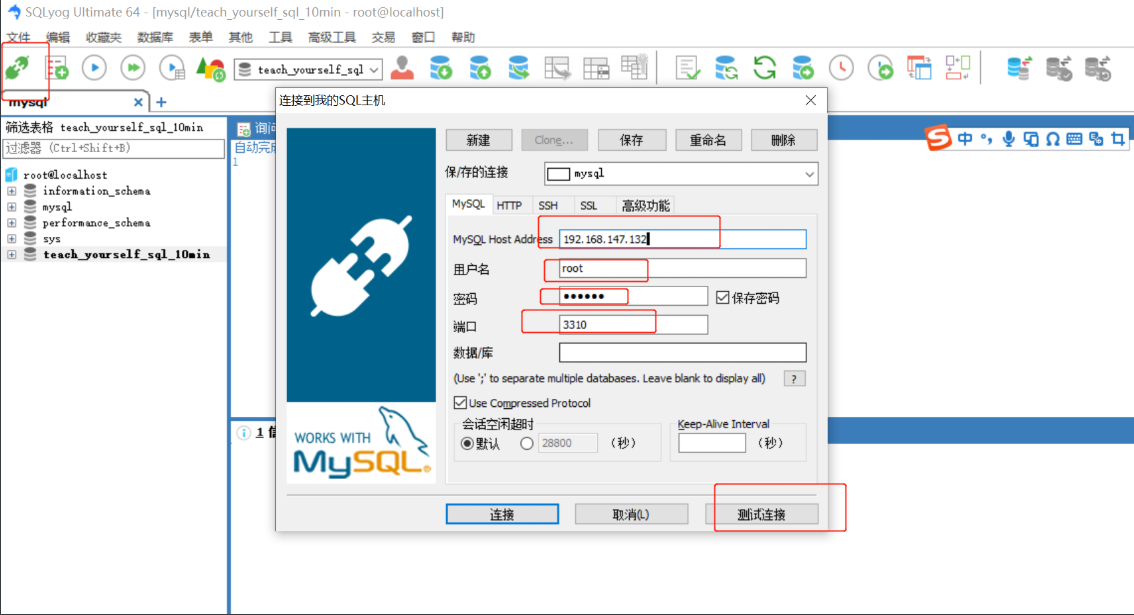Switch to the 高级功能 tab

(645, 205)
